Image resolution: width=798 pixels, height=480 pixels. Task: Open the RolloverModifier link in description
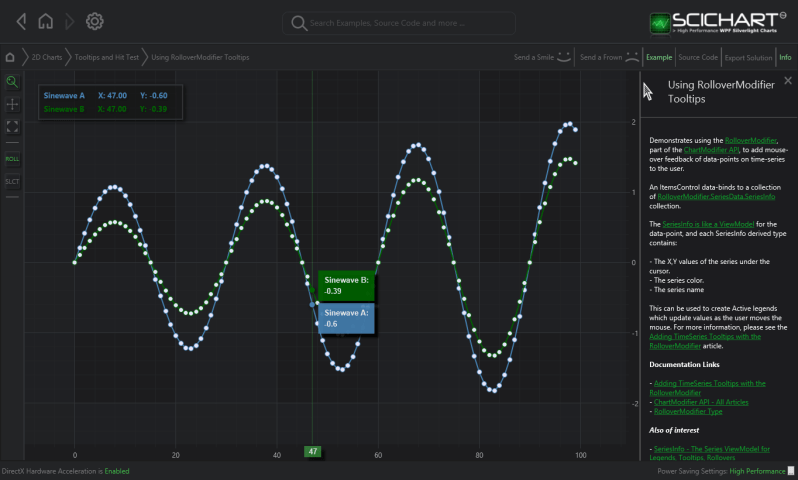(751, 140)
